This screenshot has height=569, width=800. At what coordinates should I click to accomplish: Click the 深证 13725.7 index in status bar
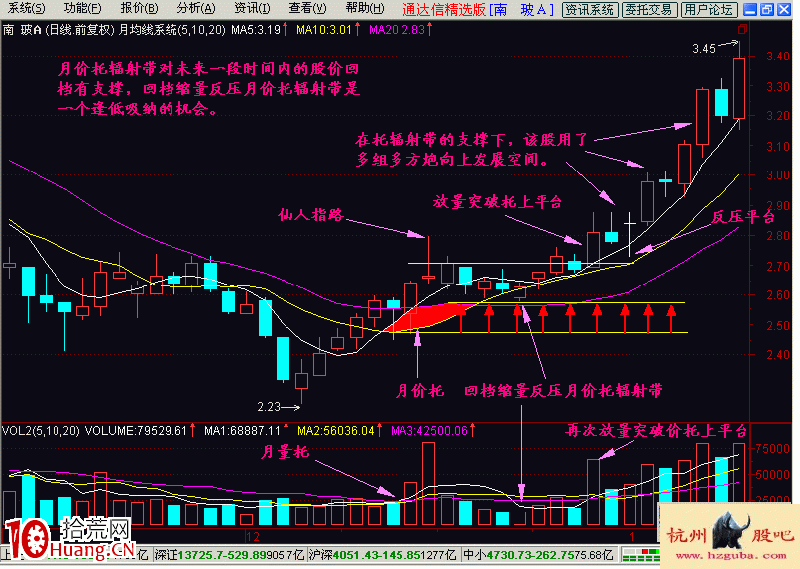(x=229, y=555)
